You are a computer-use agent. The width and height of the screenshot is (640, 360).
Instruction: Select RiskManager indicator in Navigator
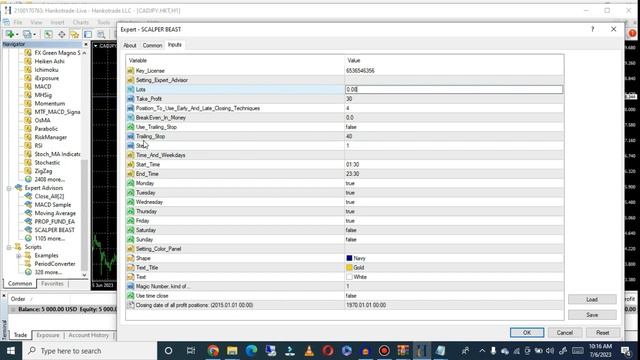click(x=51, y=137)
